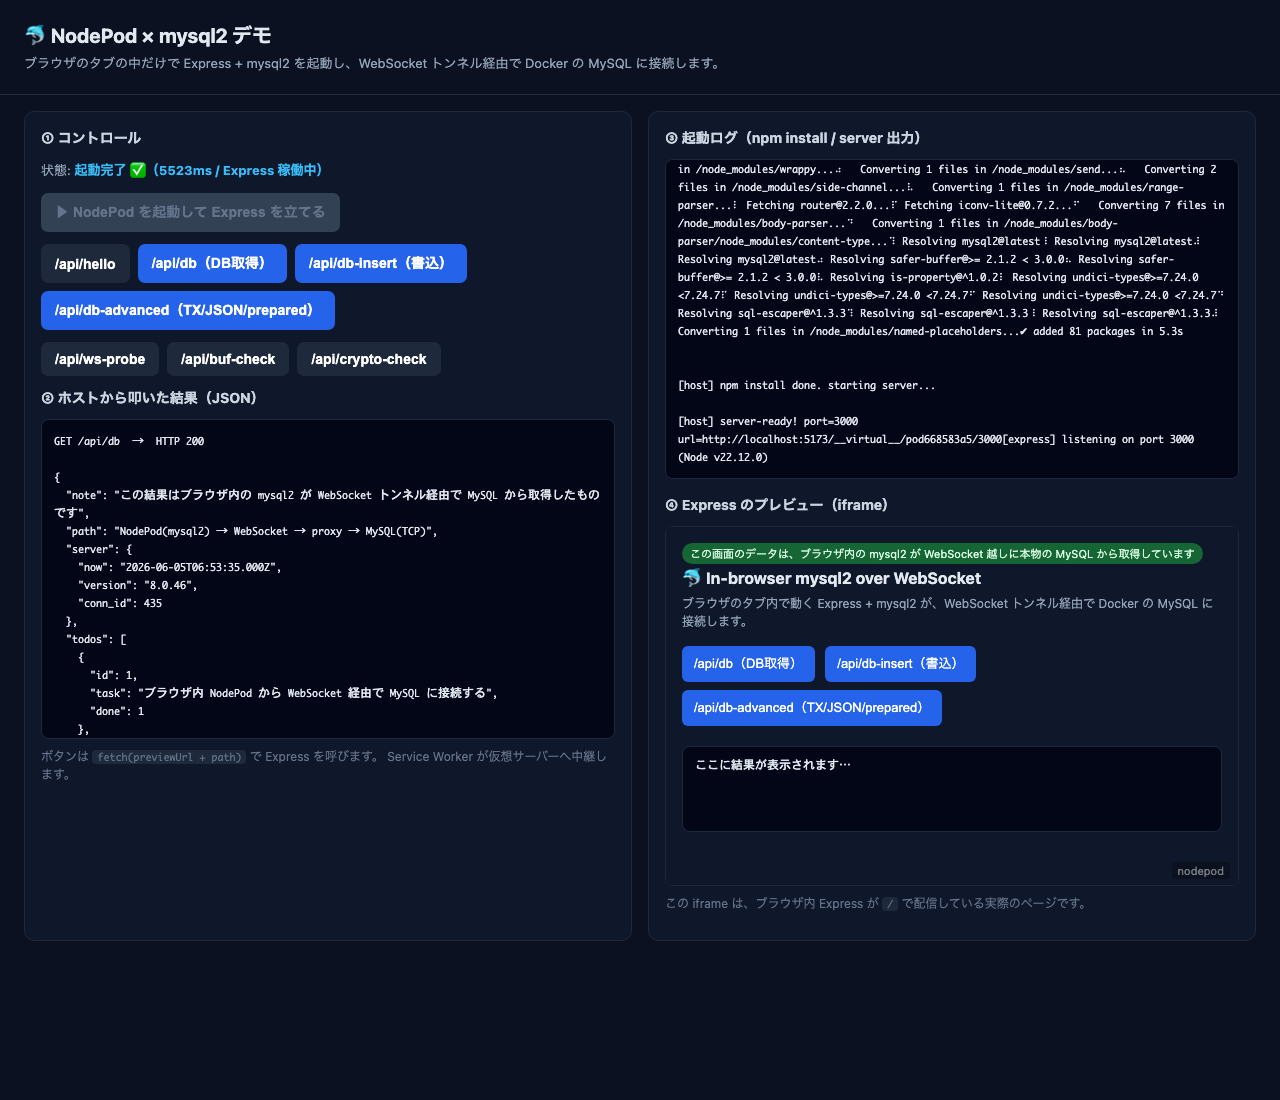Click the ④ Express のプレビュー（iframe） heading
This screenshot has width=1280, height=1100.
777,505
